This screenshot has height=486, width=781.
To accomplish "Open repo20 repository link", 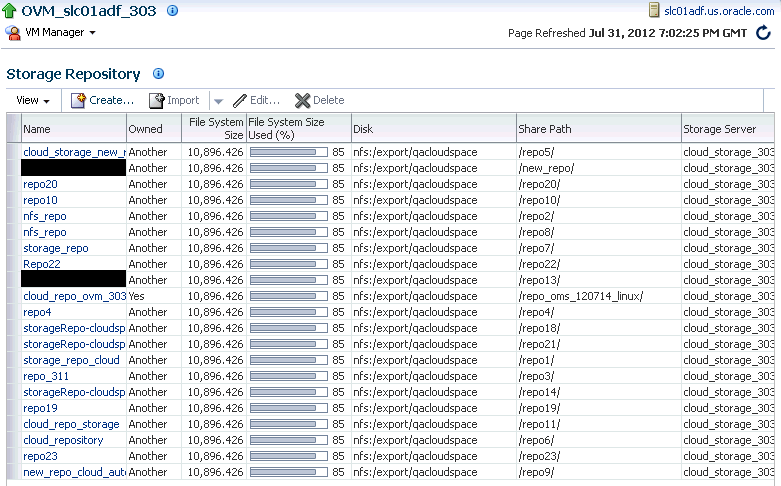I will (x=40, y=184).
